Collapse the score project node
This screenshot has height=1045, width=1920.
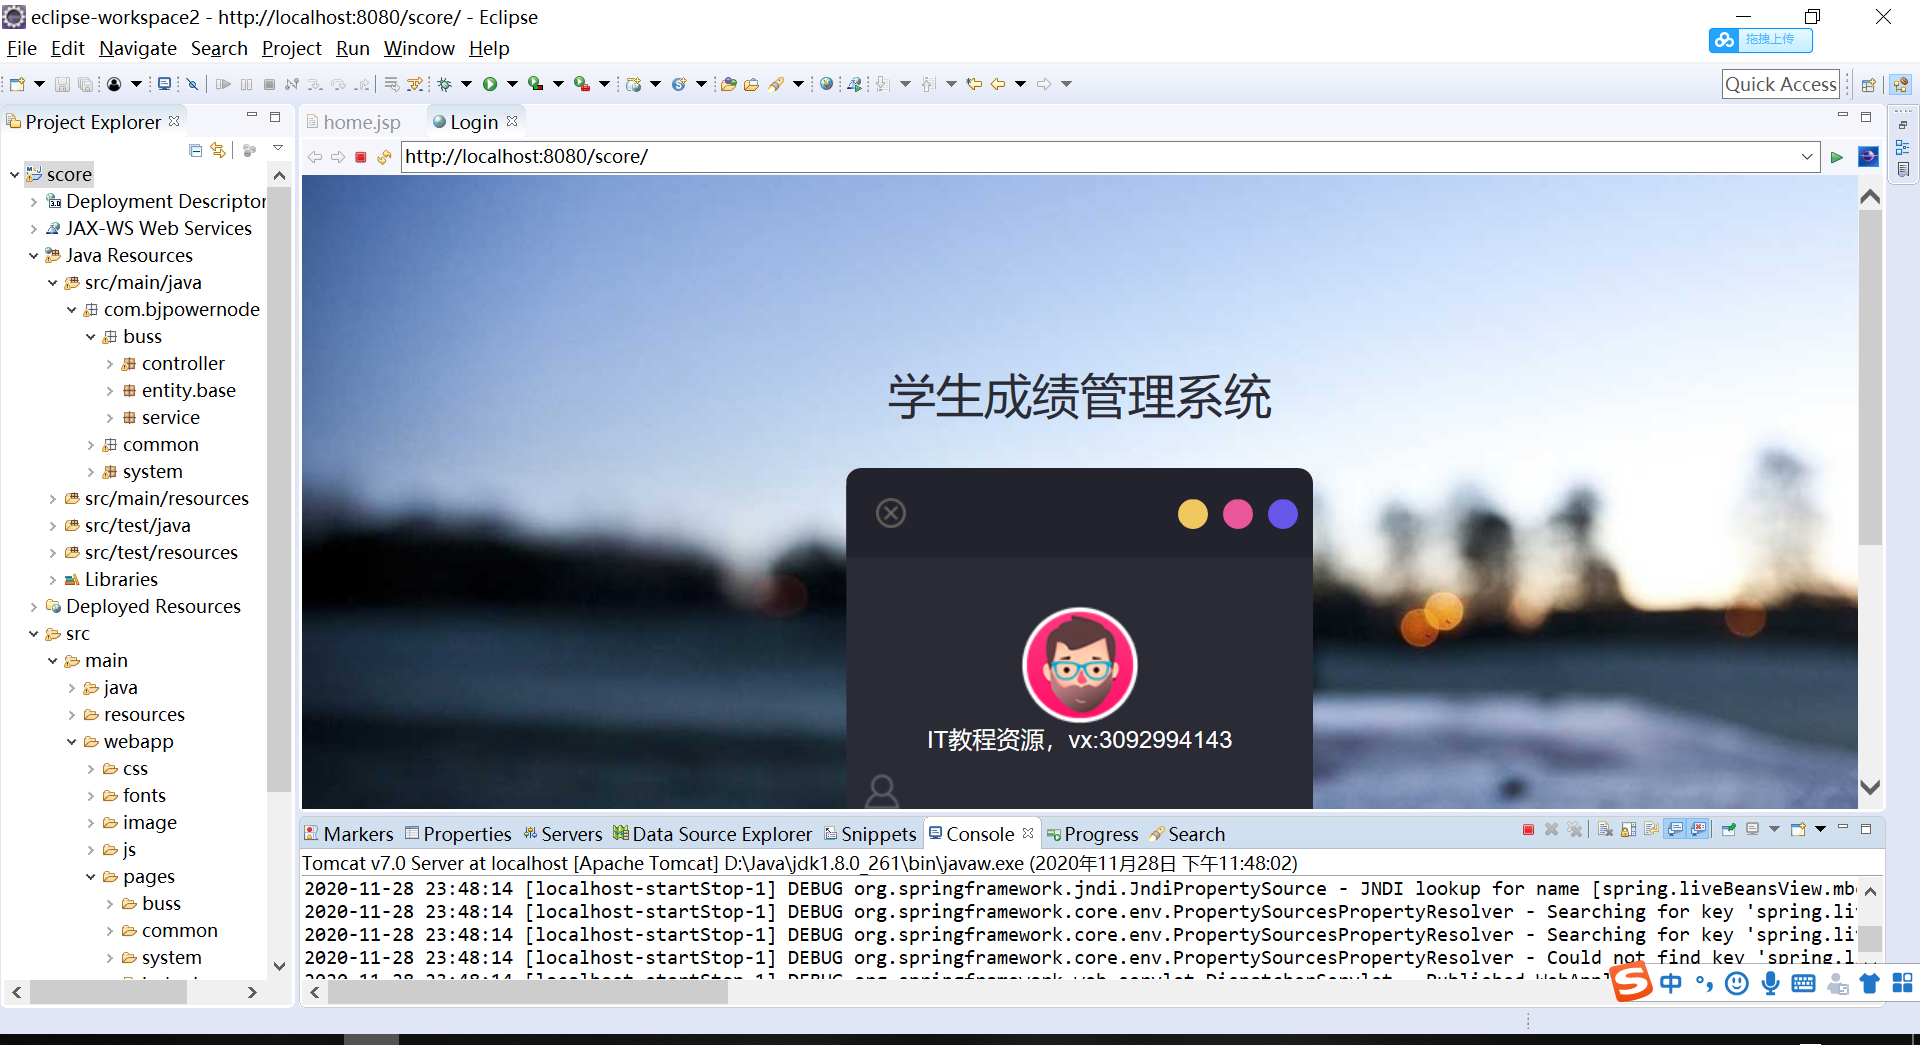[x=15, y=174]
